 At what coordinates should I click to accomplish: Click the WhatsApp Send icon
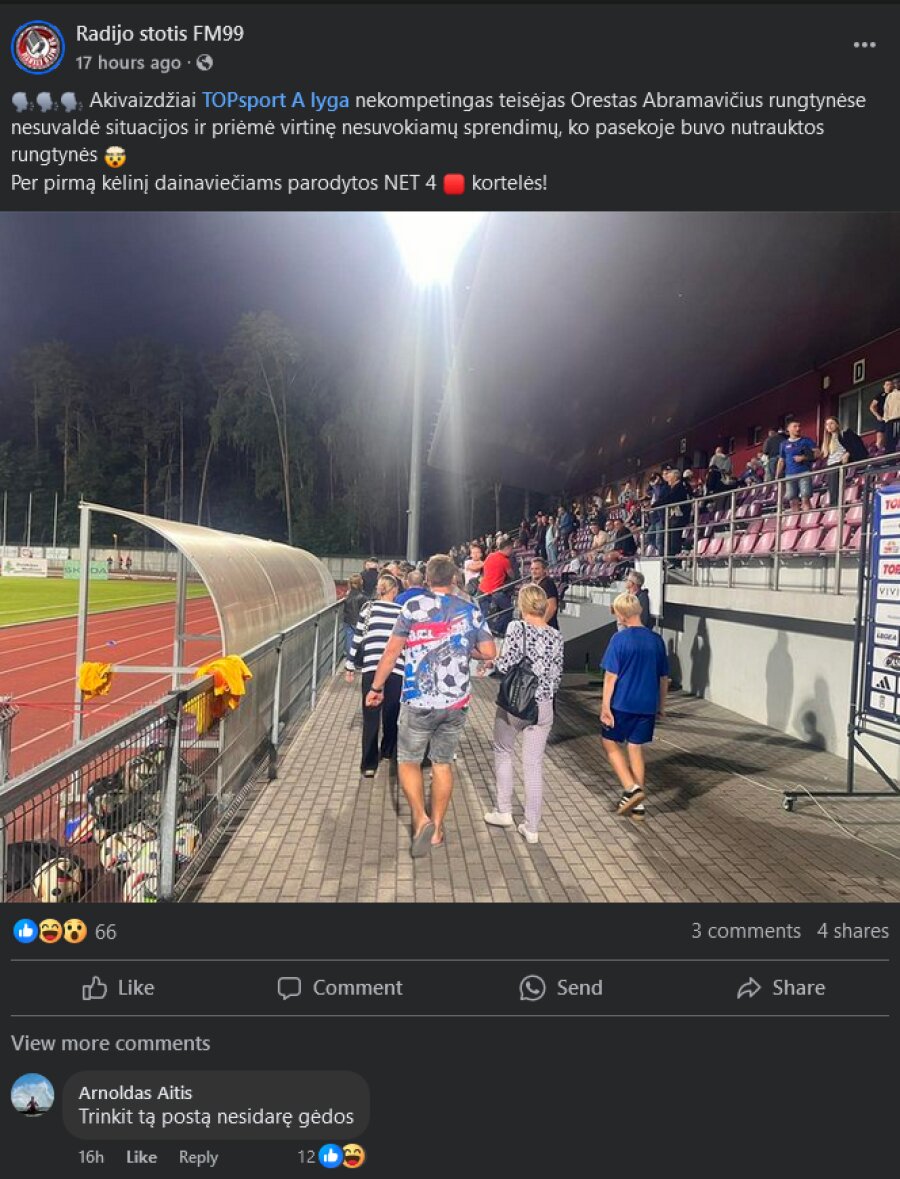point(532,988)
